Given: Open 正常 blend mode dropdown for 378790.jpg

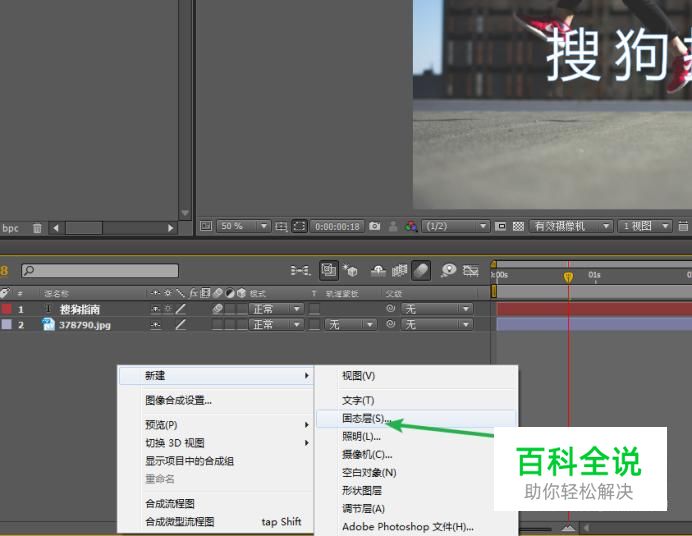Looking at the screenshot, I should [276, 325].
